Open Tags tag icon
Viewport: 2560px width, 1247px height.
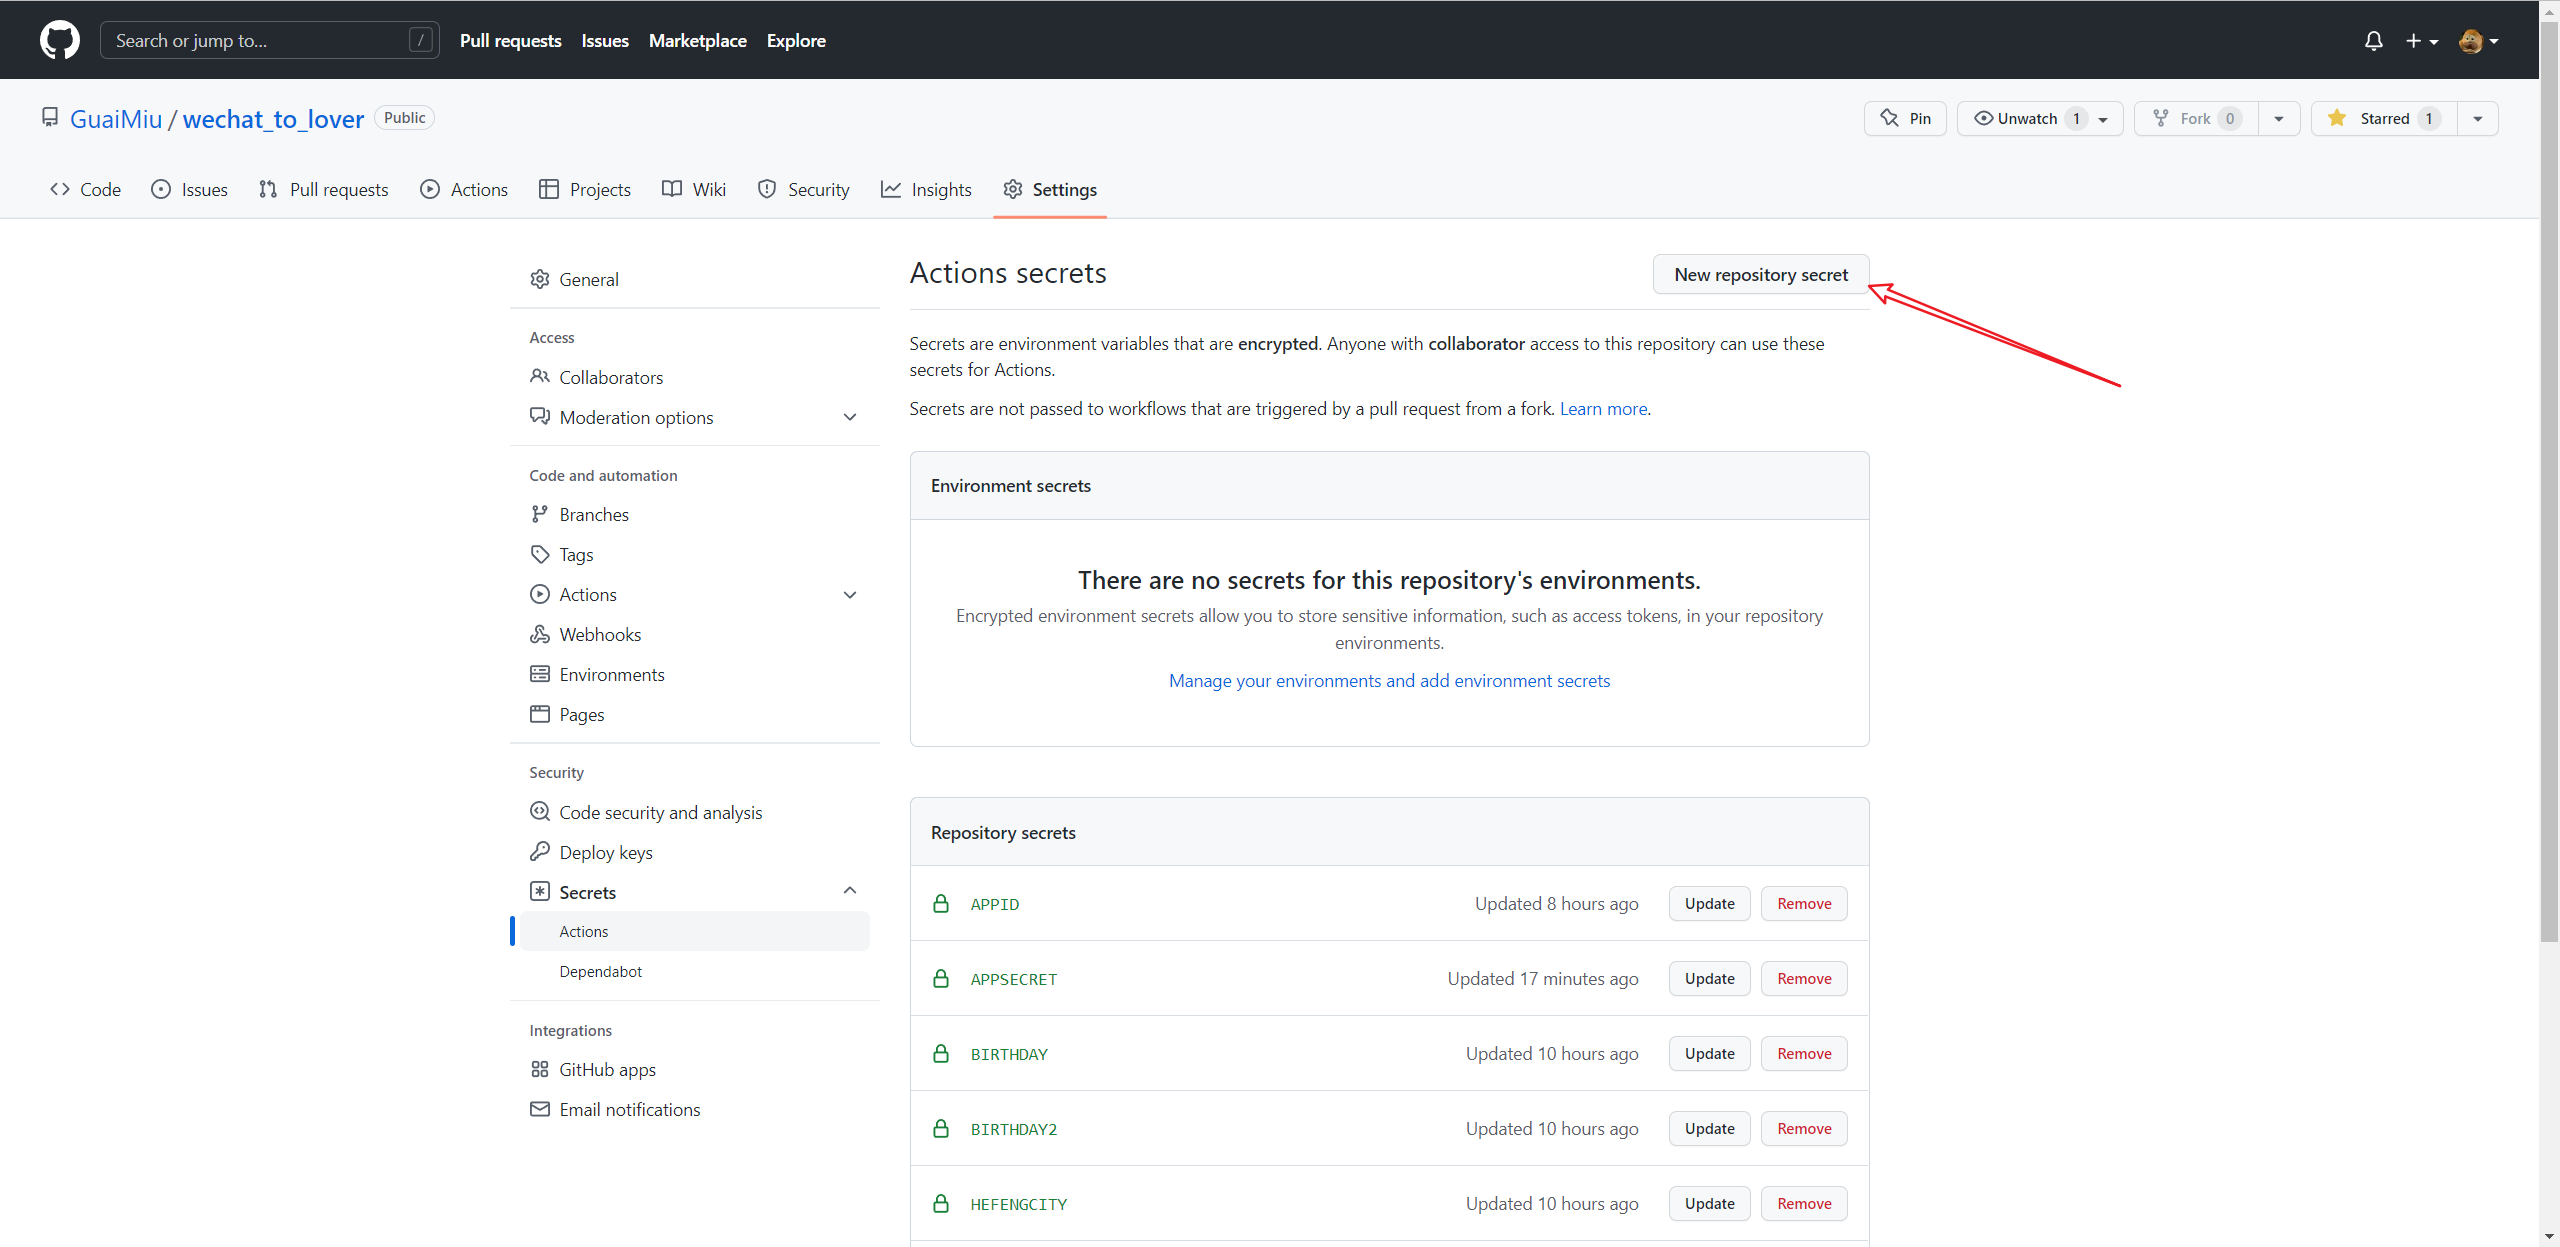coord(540,554)
